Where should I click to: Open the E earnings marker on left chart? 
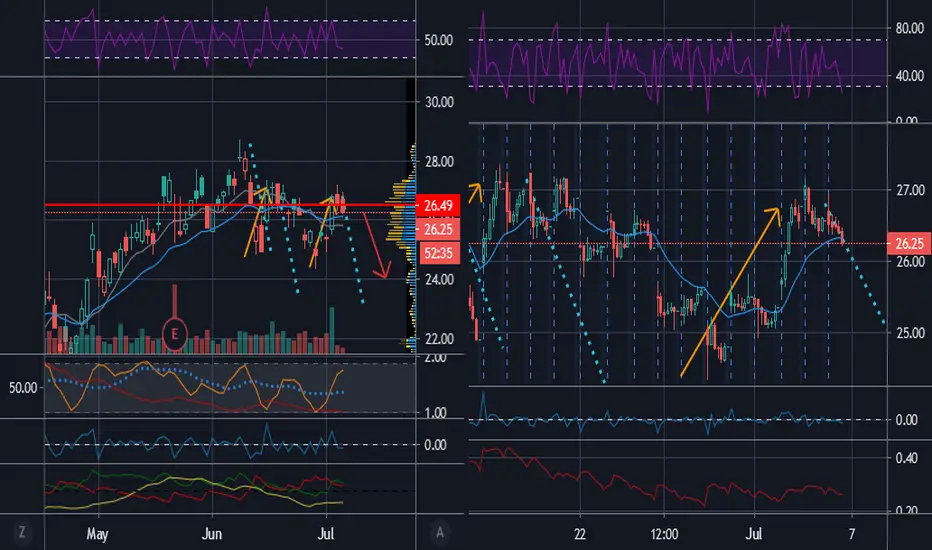175,334
